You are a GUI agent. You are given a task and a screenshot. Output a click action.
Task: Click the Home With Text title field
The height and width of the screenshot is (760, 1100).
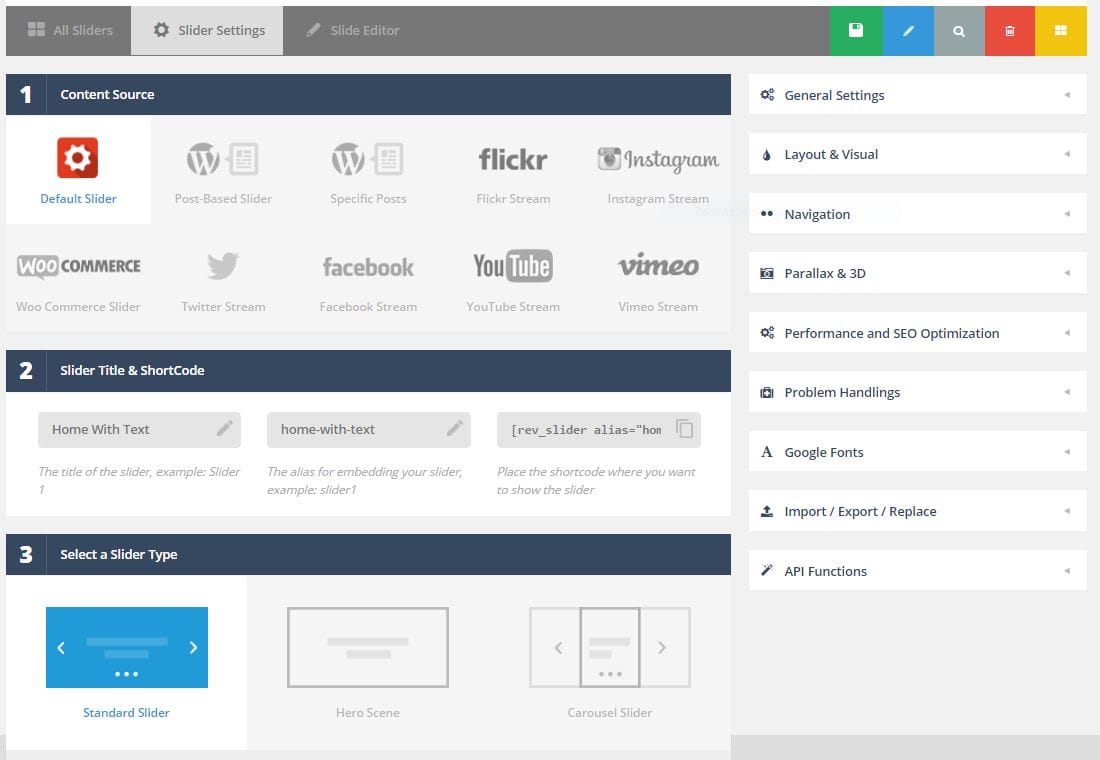(x=139, y=429)
